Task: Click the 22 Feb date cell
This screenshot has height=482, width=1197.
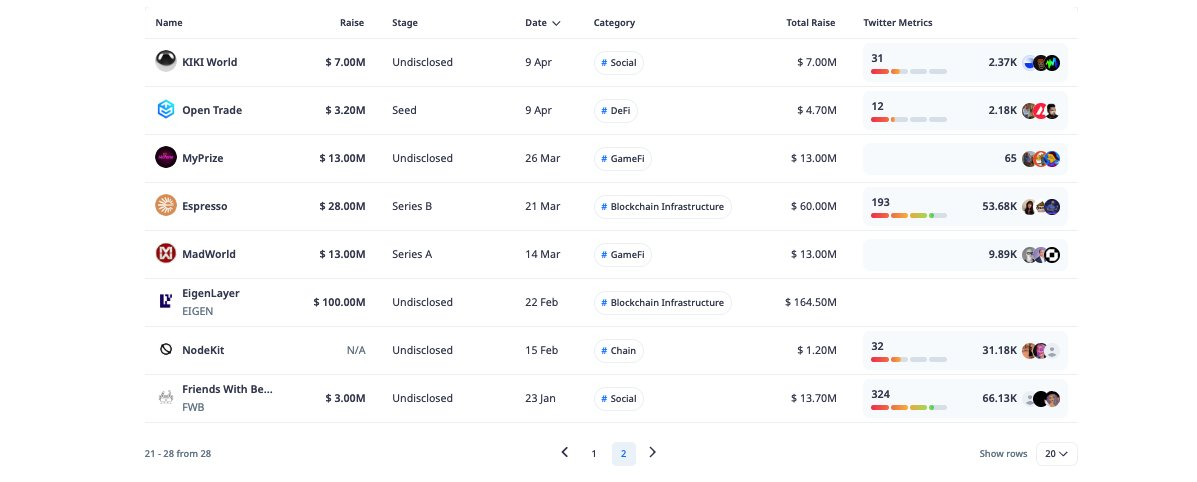Action: point(541,302)
